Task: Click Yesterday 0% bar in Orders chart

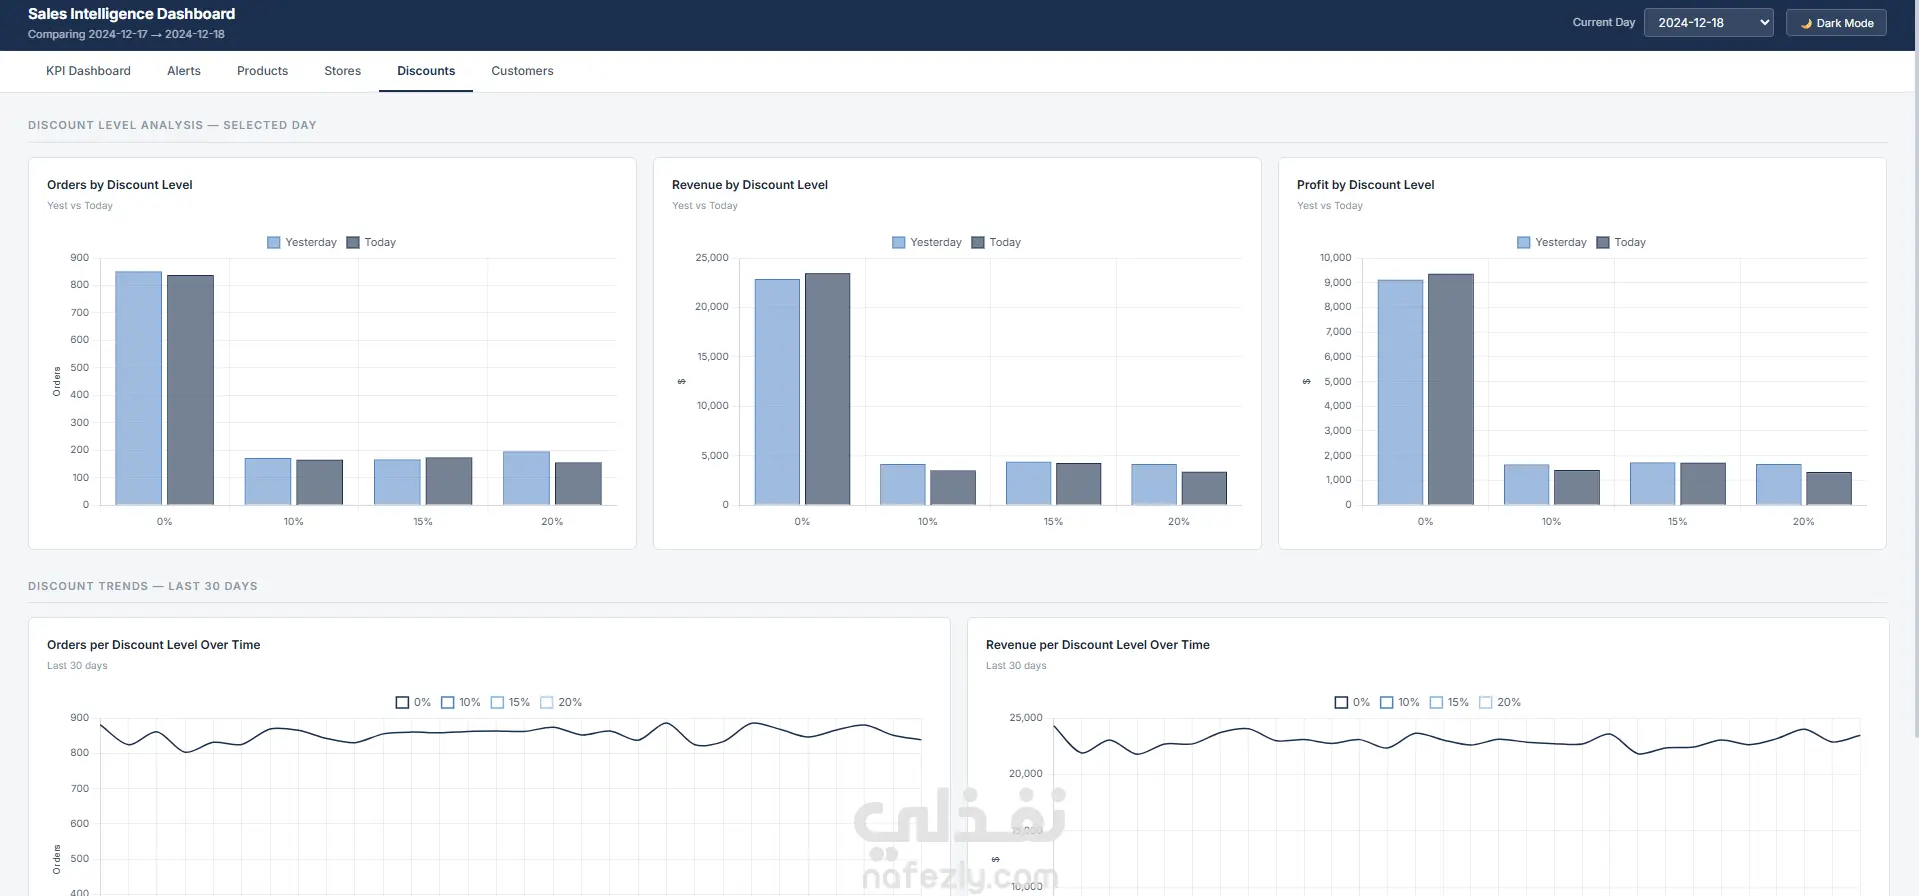Action: coord(138,388)
